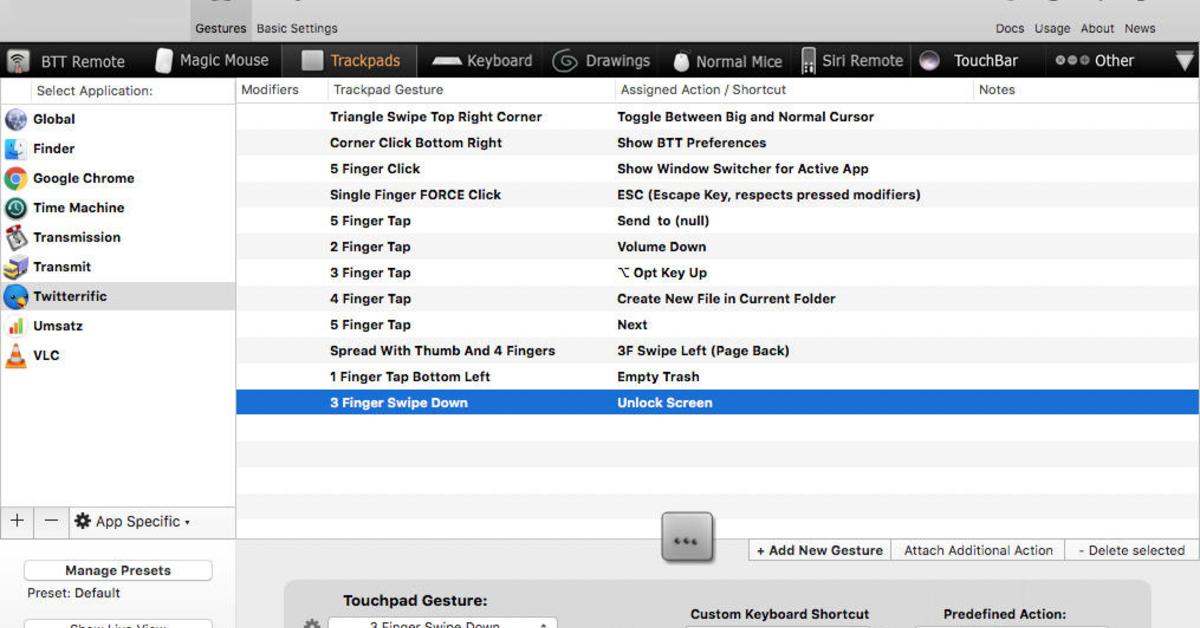The image size is (1200, 628).
Task: Open the Siri Remote tab
Action: tap(852, 61)
